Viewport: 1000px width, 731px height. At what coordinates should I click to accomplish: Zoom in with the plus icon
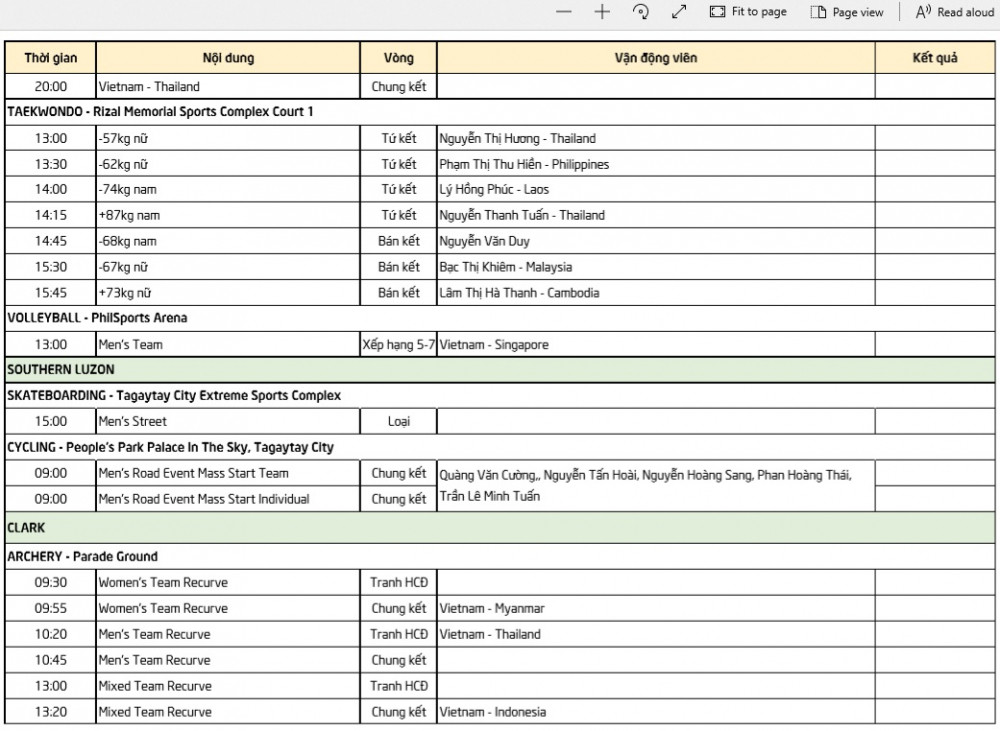pyautogui.click(x=602, y=12)
